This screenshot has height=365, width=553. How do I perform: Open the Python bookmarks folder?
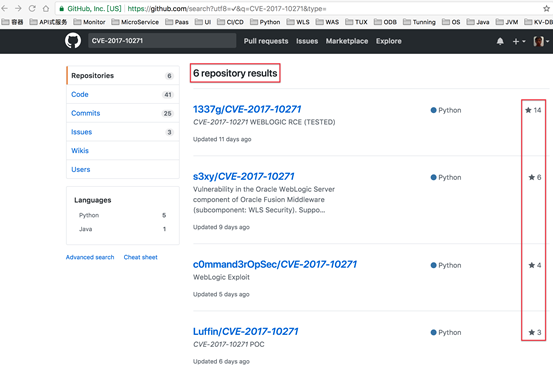click(265, 22)
